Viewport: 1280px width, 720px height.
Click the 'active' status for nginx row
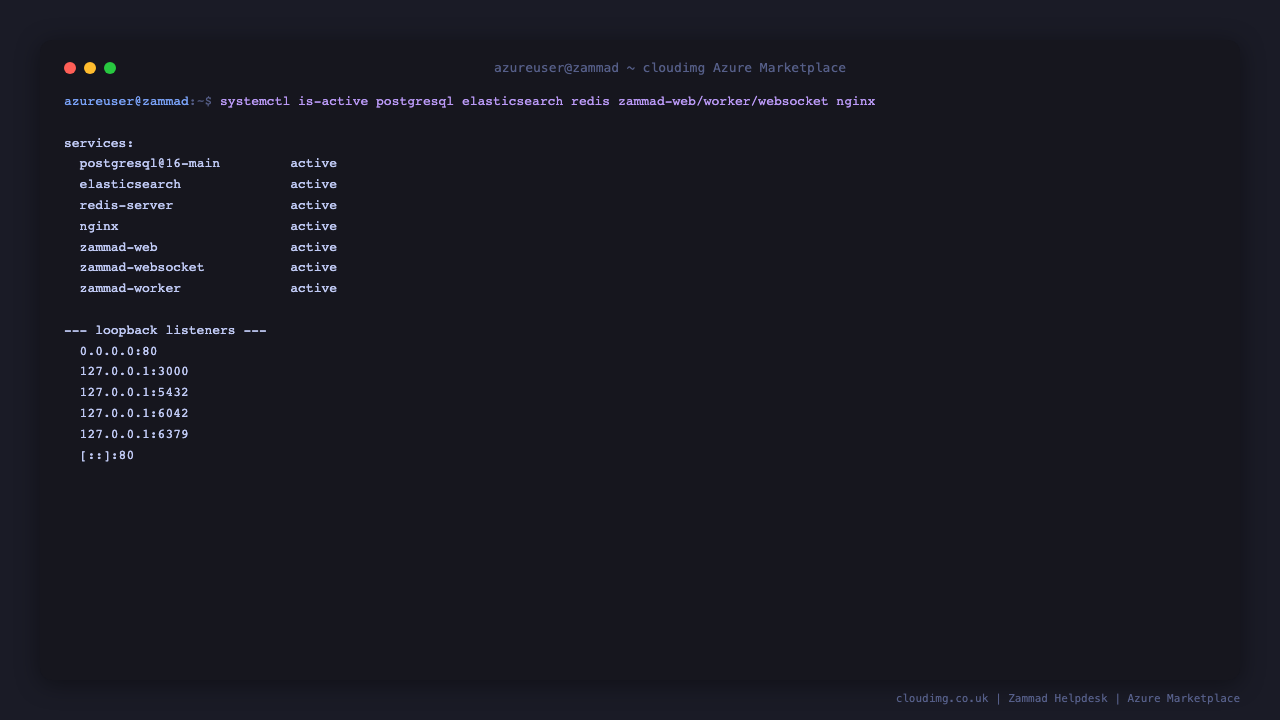coord(314,227)
